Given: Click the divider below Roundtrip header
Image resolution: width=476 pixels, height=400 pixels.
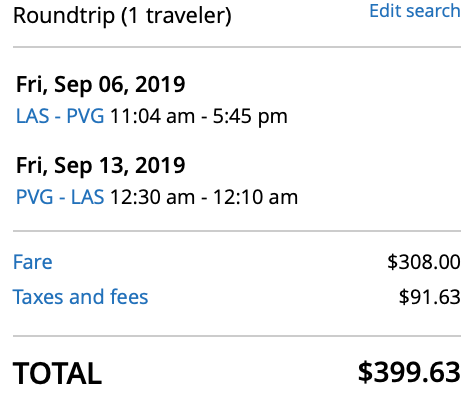Looking at the screenshot, I should tap(237, 47).
